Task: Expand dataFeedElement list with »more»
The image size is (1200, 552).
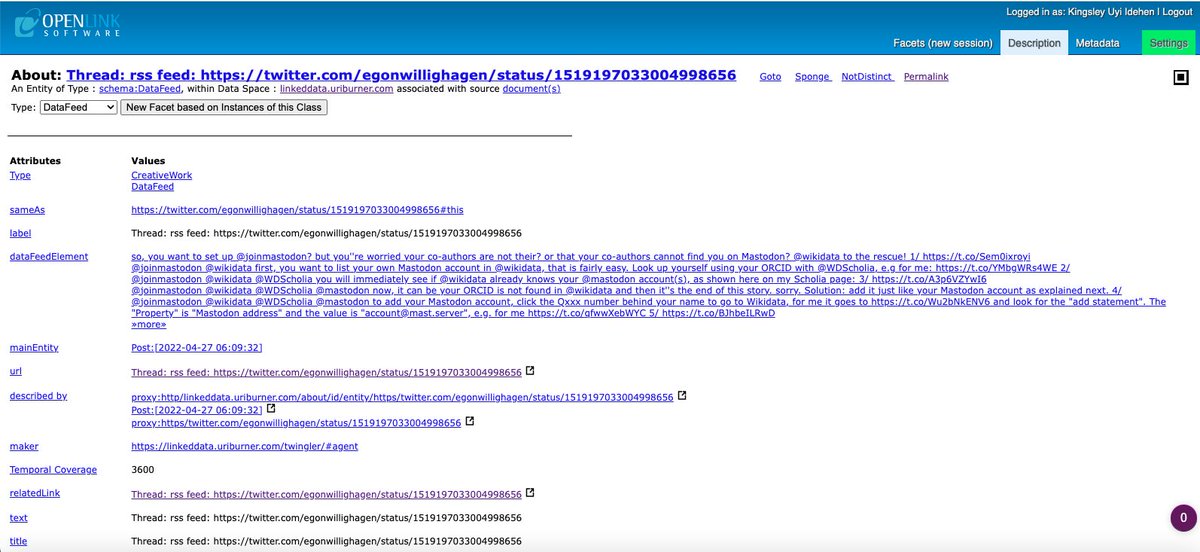Action: click(149, 324)
